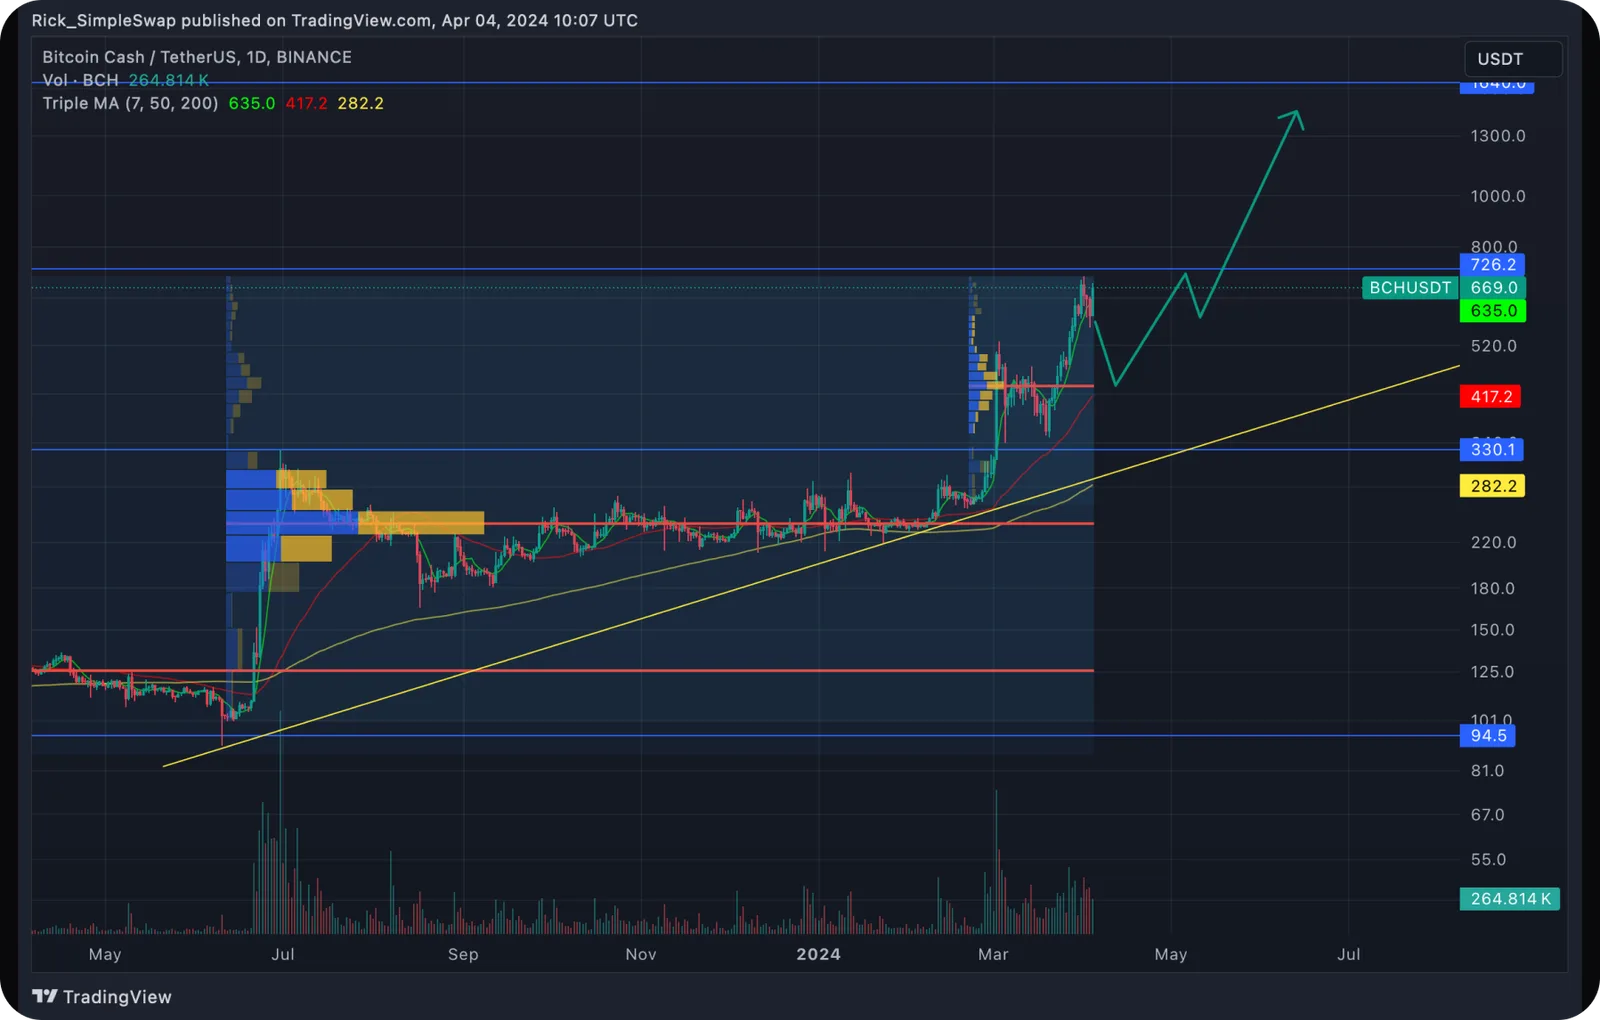Viewport: 1600px width, 1020px height.
Task: Click the Nov label on the time axis
Action: click(x=641, y=954)
